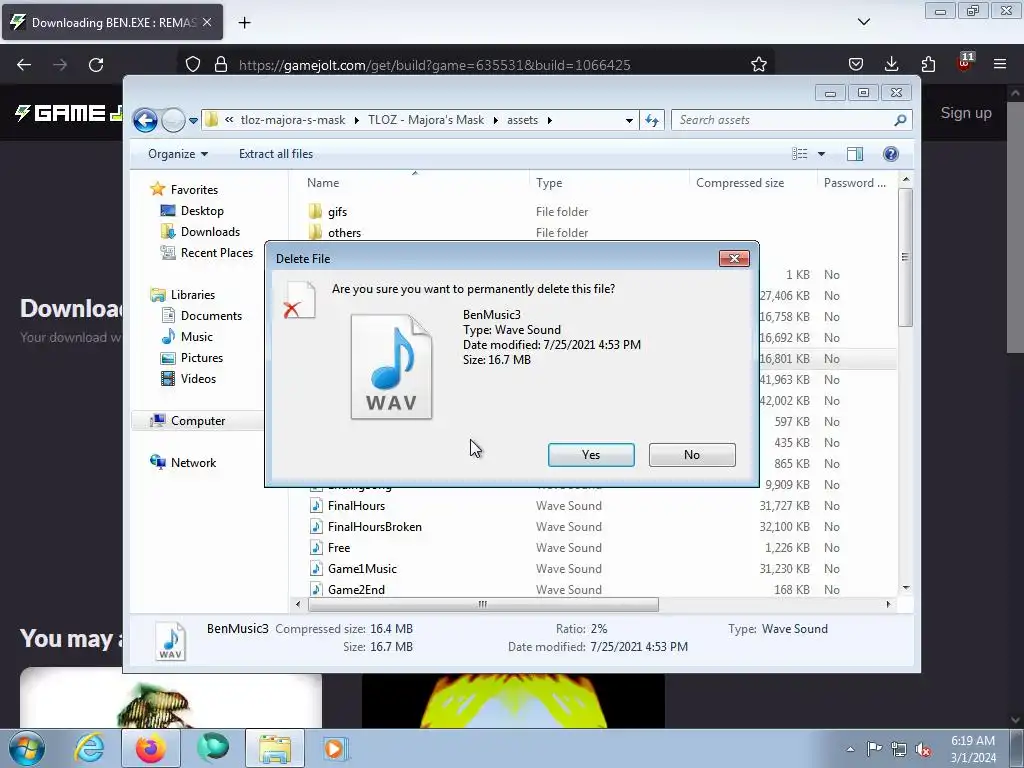
Task: Open the view options dropdown arrow
Action: pos(822,154)
